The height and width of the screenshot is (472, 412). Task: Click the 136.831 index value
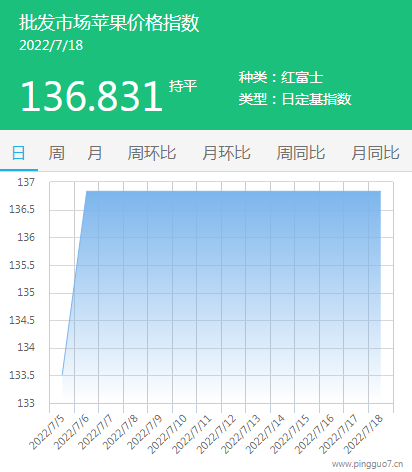91,96
